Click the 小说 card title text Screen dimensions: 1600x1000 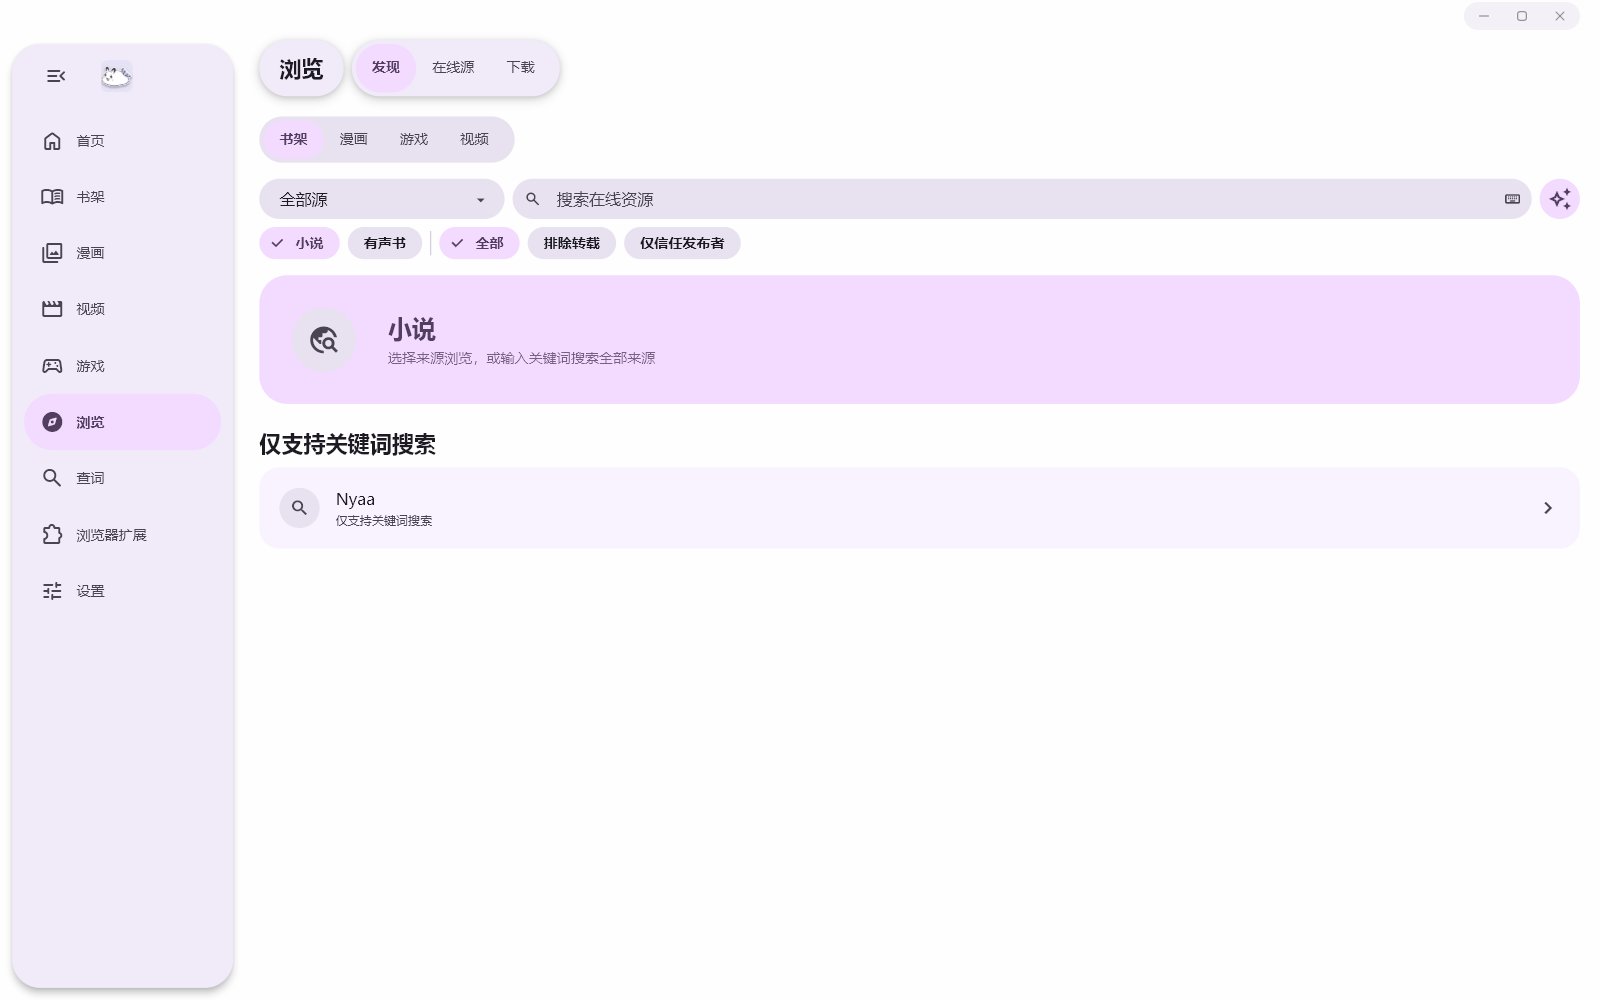[x=412, y=329]
